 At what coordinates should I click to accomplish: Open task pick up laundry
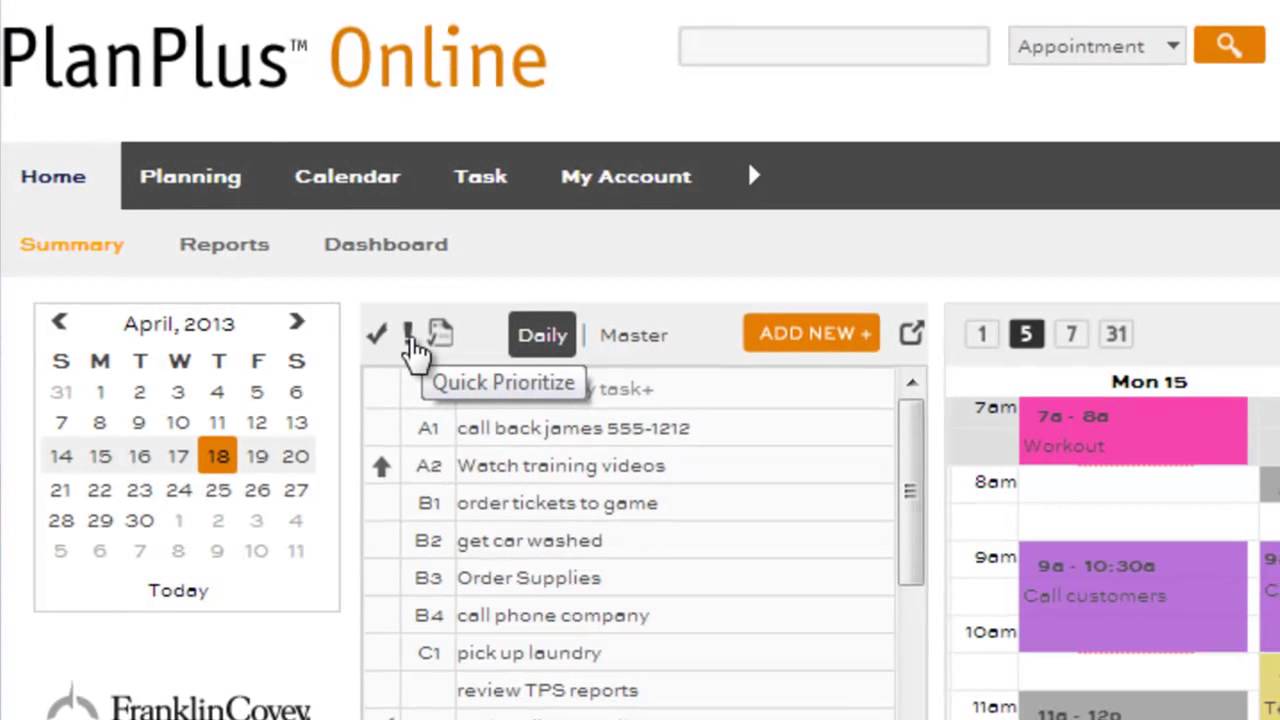coord(529,652)
